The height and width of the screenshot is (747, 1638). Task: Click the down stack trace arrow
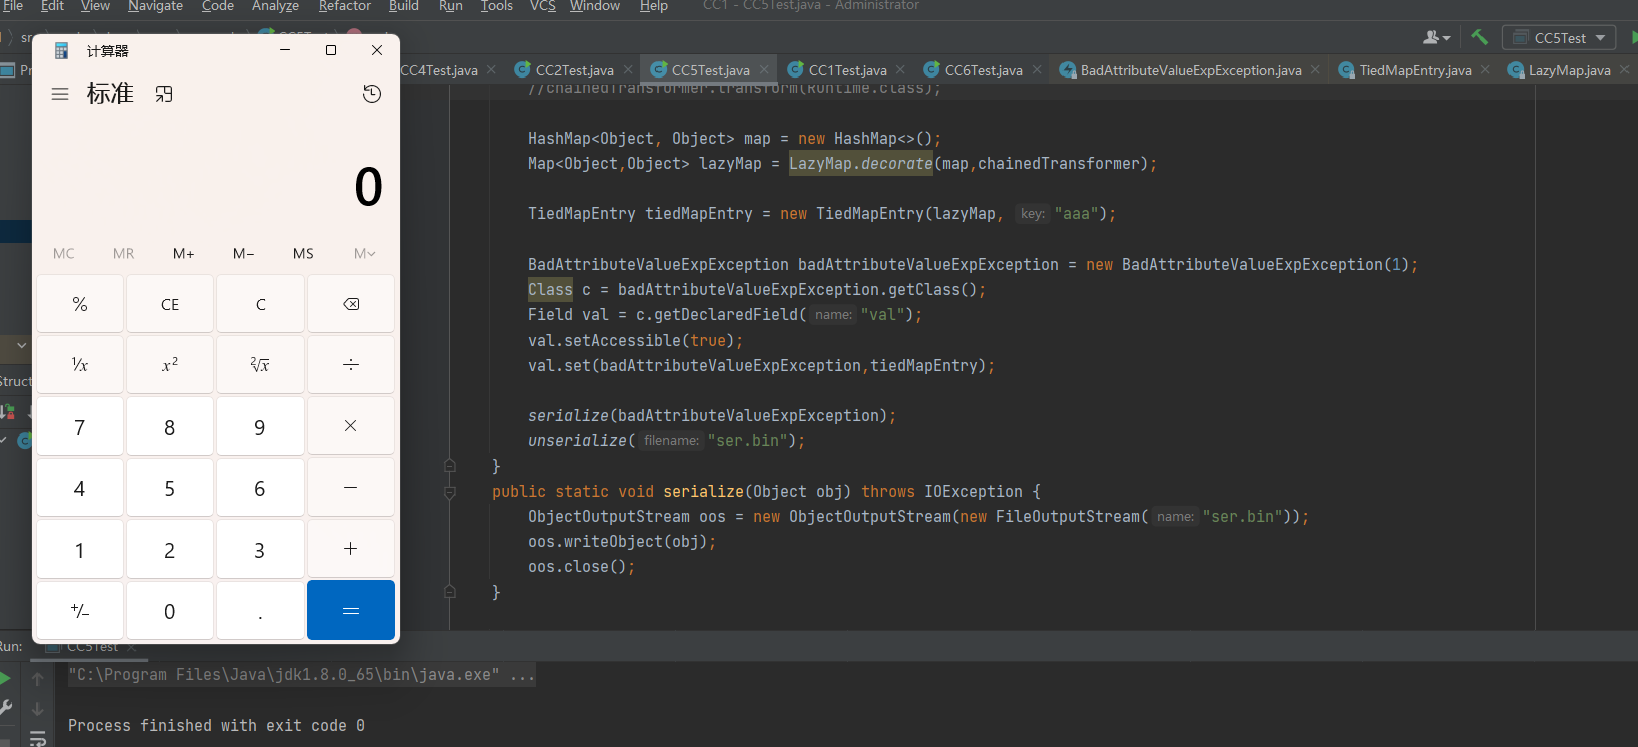(x=38, y=709)
